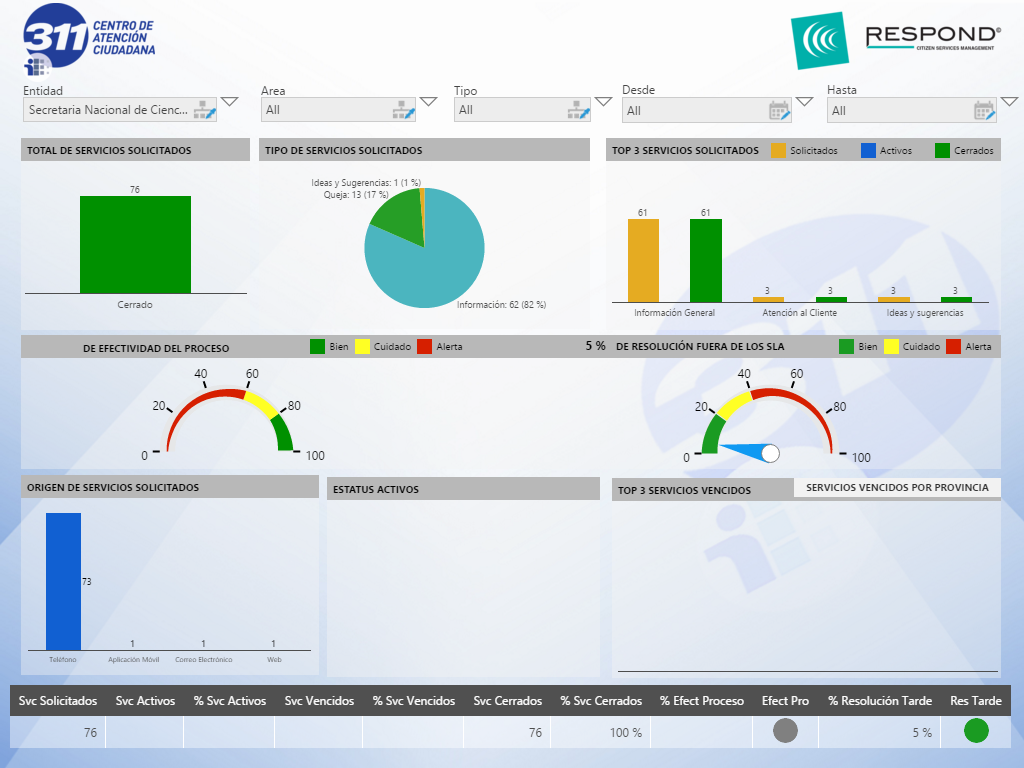Click the 311 Centro de Atención Ciudadana logo

pyautogui.click(x=89, y=39)
